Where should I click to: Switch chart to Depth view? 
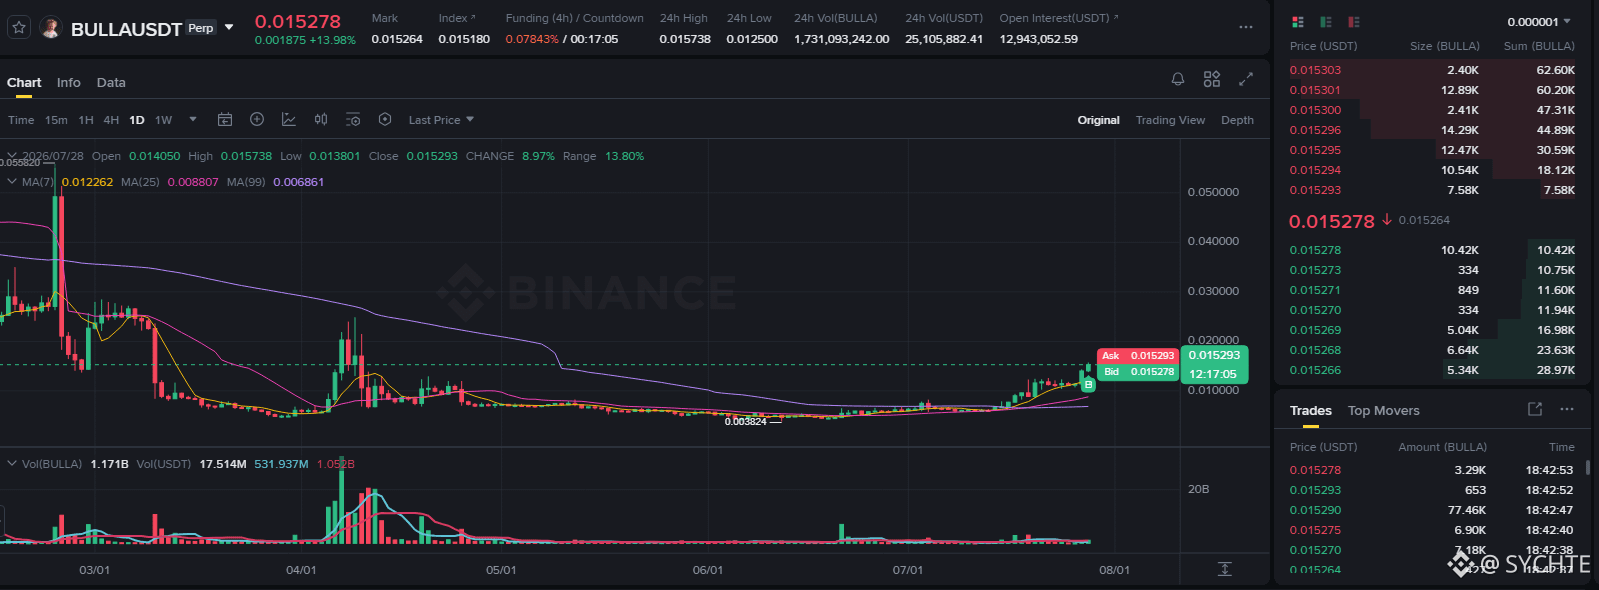pyautogui.click(x=1237, y=120)
